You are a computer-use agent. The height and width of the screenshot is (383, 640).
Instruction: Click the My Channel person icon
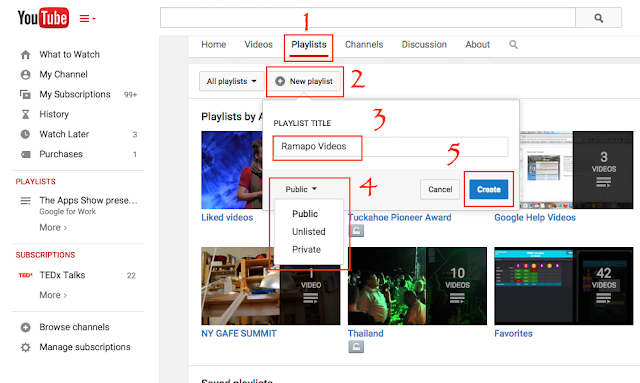coord(25,74)
